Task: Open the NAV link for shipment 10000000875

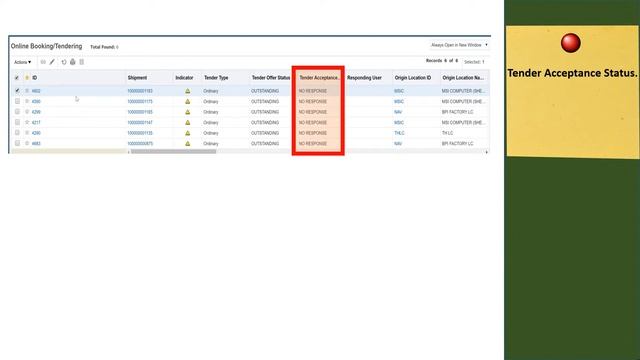Action: click(x=398, y=144)
